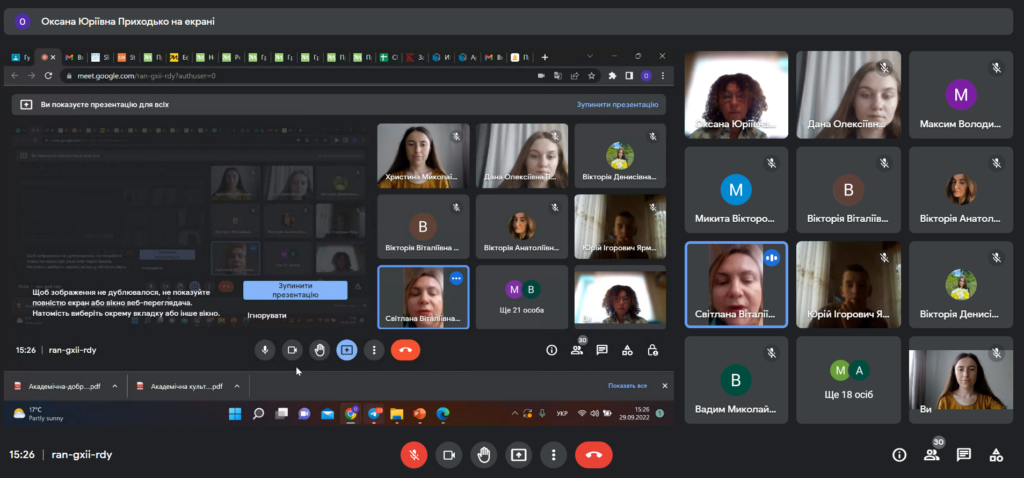Click the 'Зупинити презентацію' link in the banner
This screenshot has width=1024, height=478.
616,104
